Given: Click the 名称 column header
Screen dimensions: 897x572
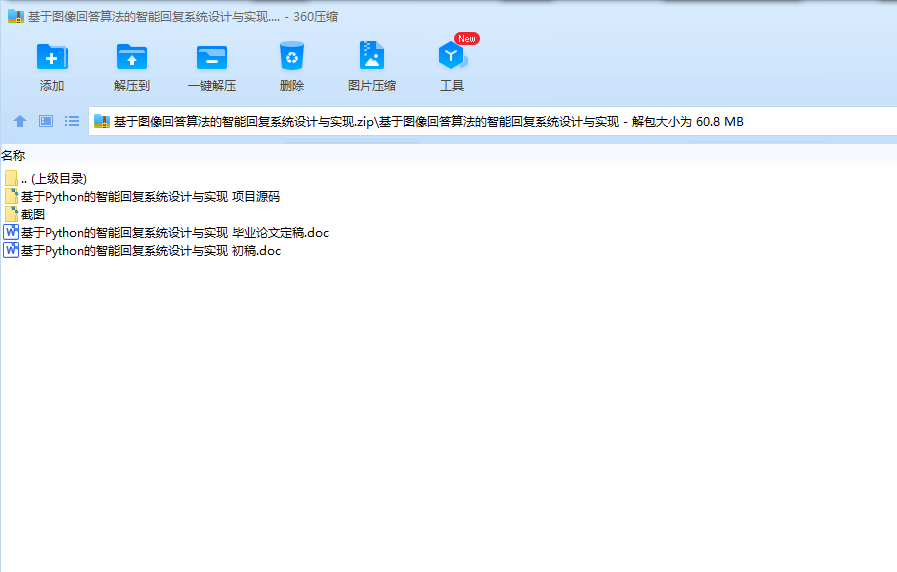Looking at the screenshot, I should (13, 156).
